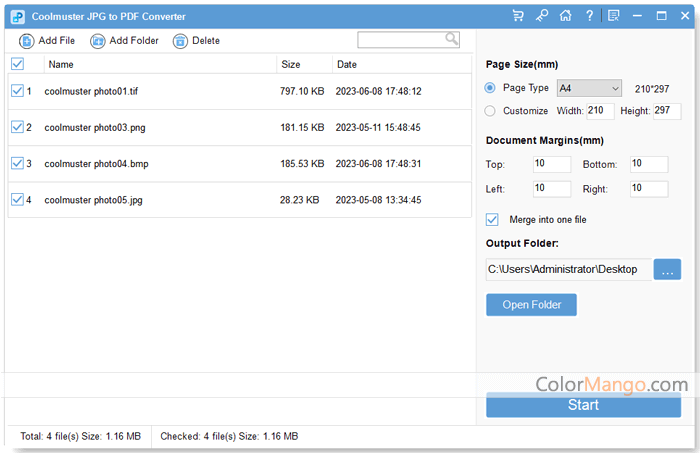Image resolution: width=700 pixels, height=453 pixels.
Task: Click date 2023-05-08 13:34:45
Action: tap(379, 199)
